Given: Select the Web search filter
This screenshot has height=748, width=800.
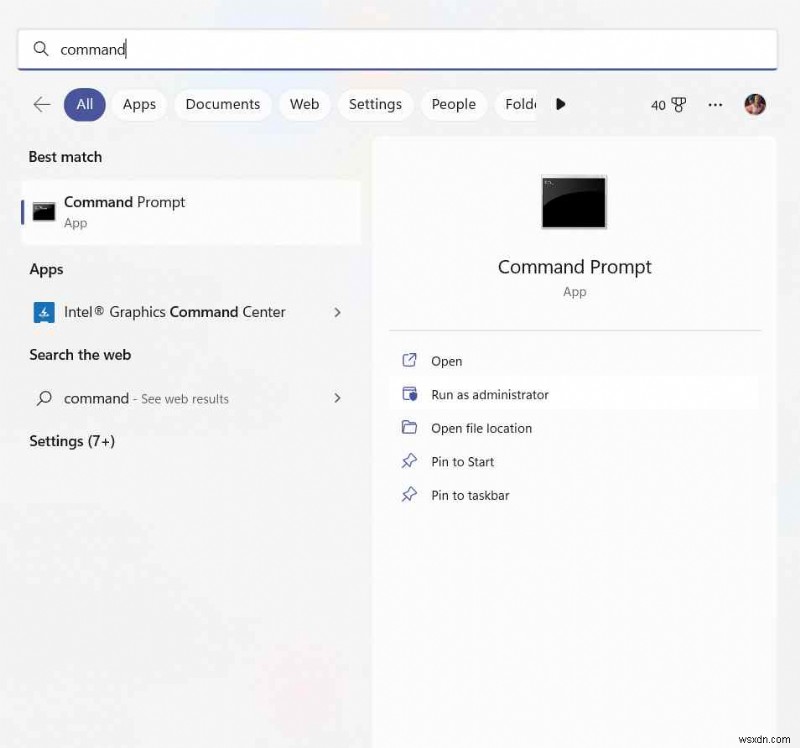Looking at the screenshot, I should pos(304,104).
